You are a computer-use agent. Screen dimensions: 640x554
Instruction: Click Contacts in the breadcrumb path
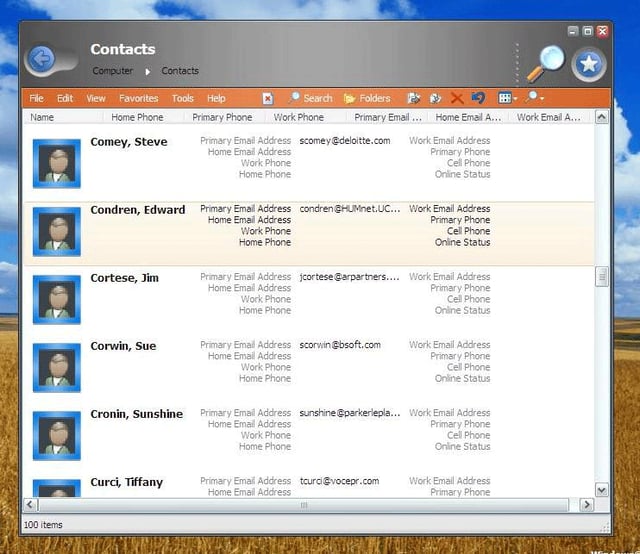click(x=180, y=71)
